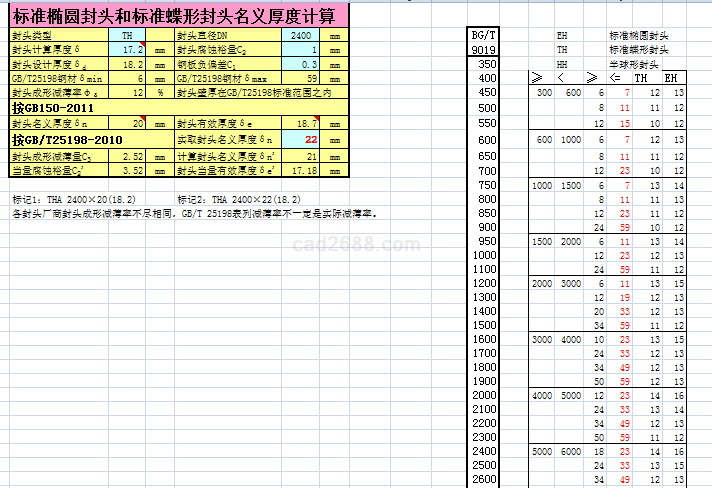The width and height of the screenshot is (712, 488).
Task: Select the 半球形封头 legend label
Action: pos(634,63)
